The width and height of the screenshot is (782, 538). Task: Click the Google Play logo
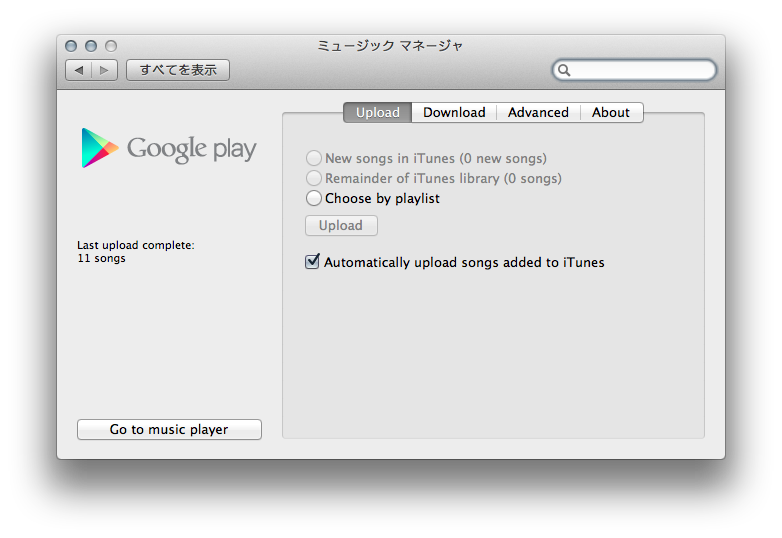pyautogui.click(x=169, y=148)
